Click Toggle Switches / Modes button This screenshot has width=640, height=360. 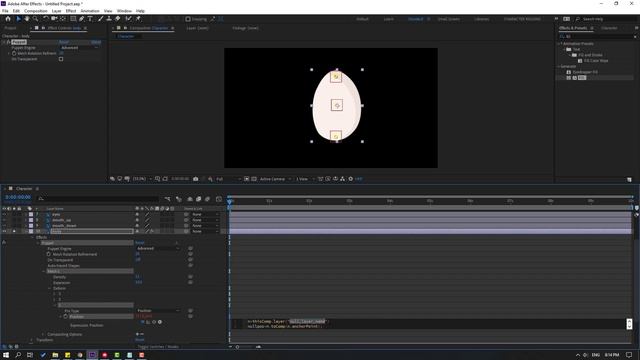tap(158, 347)
